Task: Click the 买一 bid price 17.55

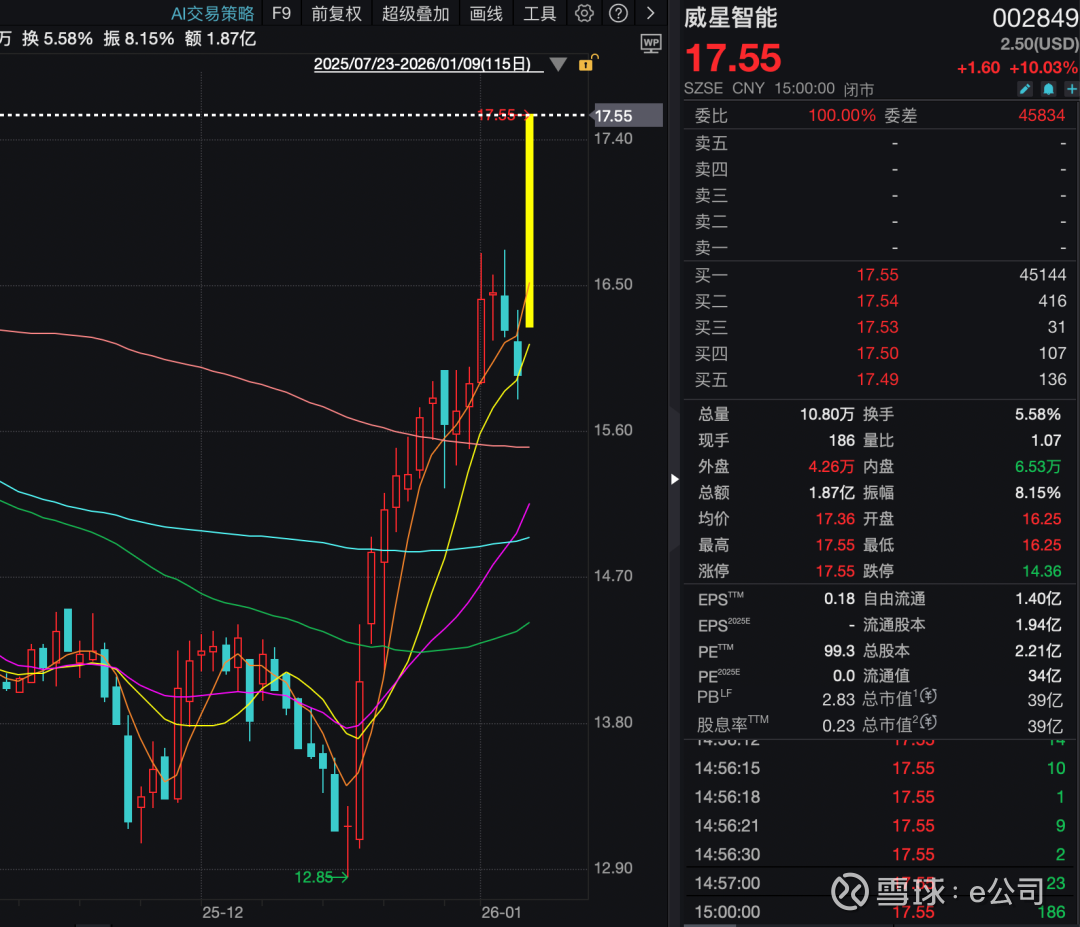Action: (878, 275)
